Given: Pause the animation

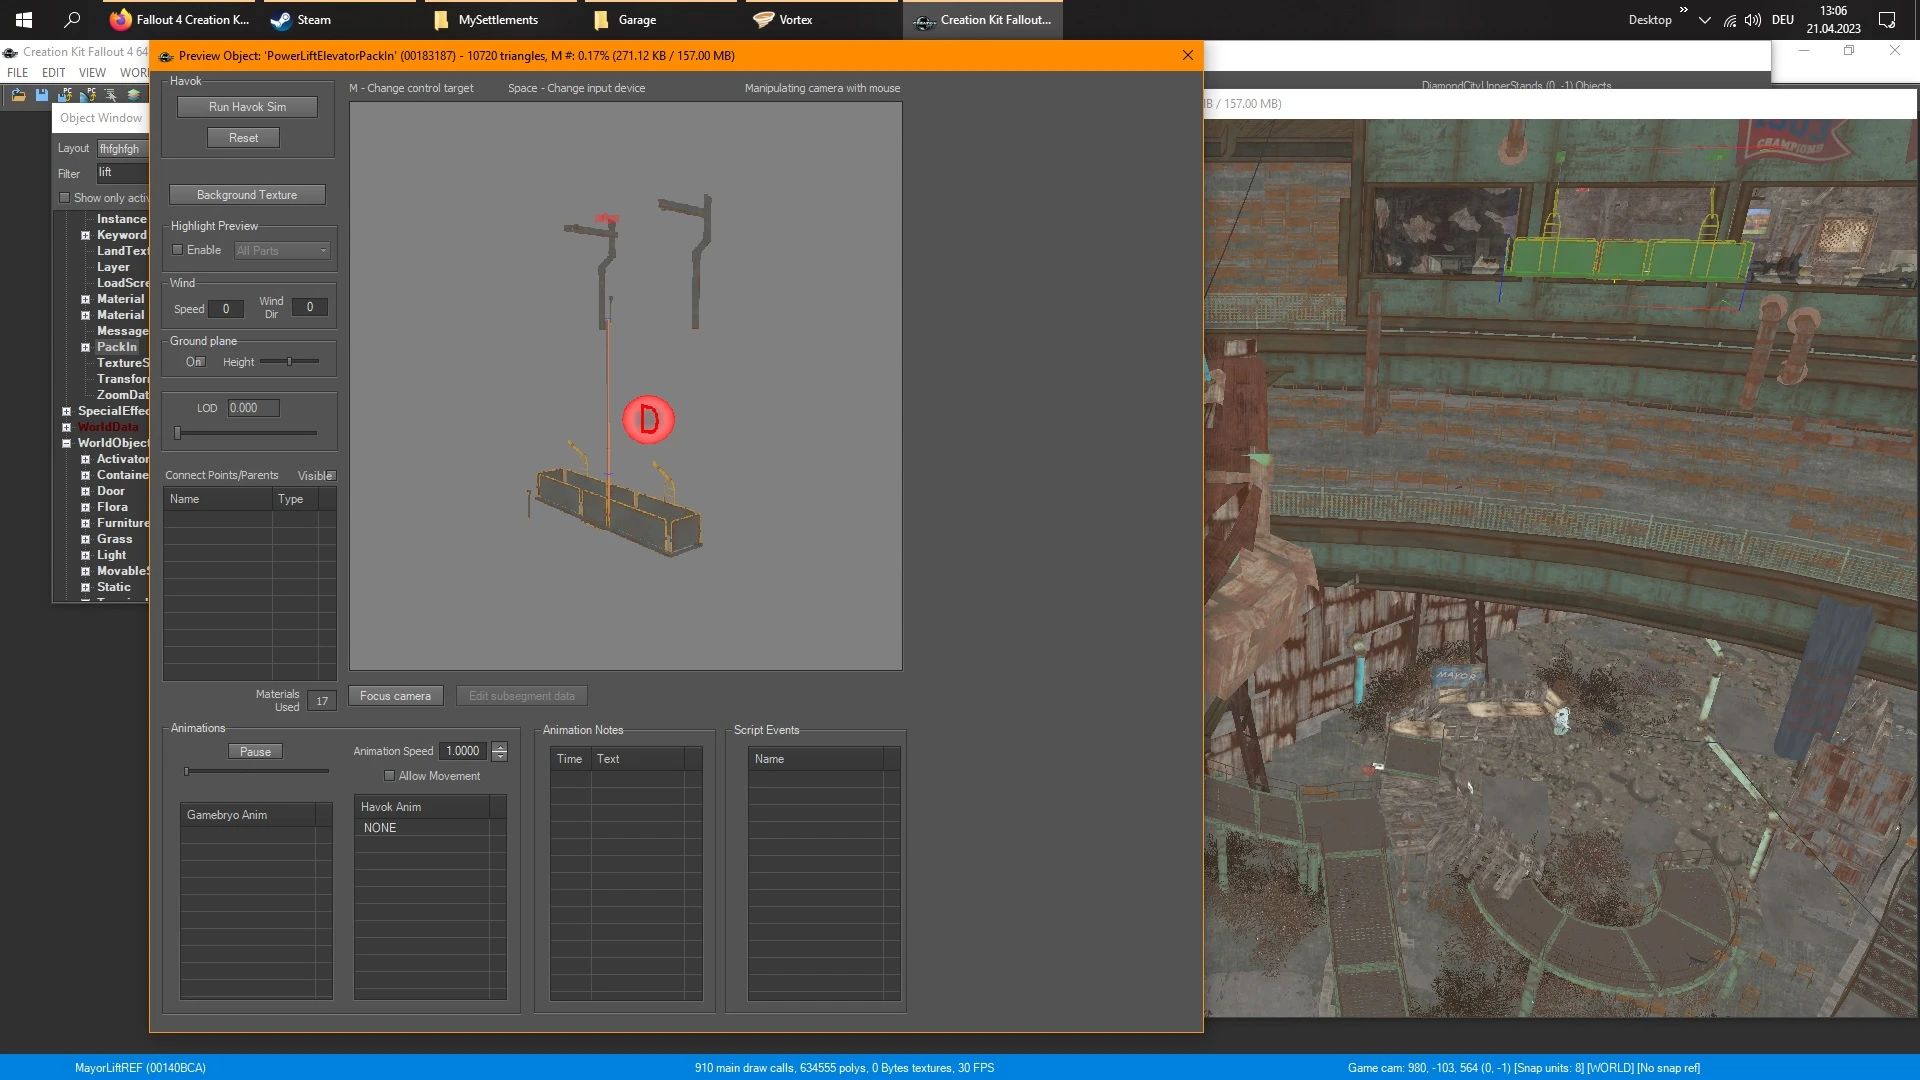Looking at the screenshot, I should point(255,752).
